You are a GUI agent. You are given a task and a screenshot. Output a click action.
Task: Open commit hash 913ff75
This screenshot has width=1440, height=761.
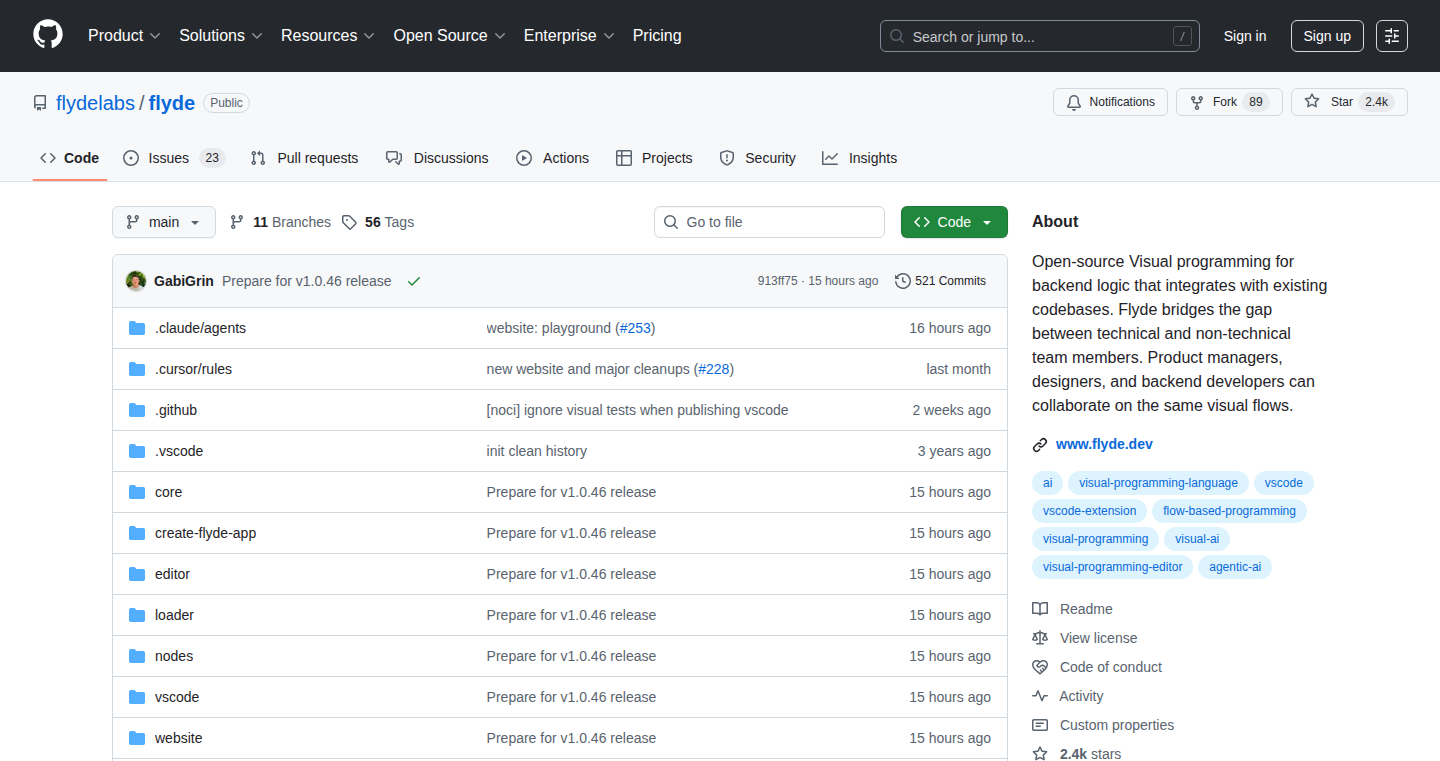point(777,281)
